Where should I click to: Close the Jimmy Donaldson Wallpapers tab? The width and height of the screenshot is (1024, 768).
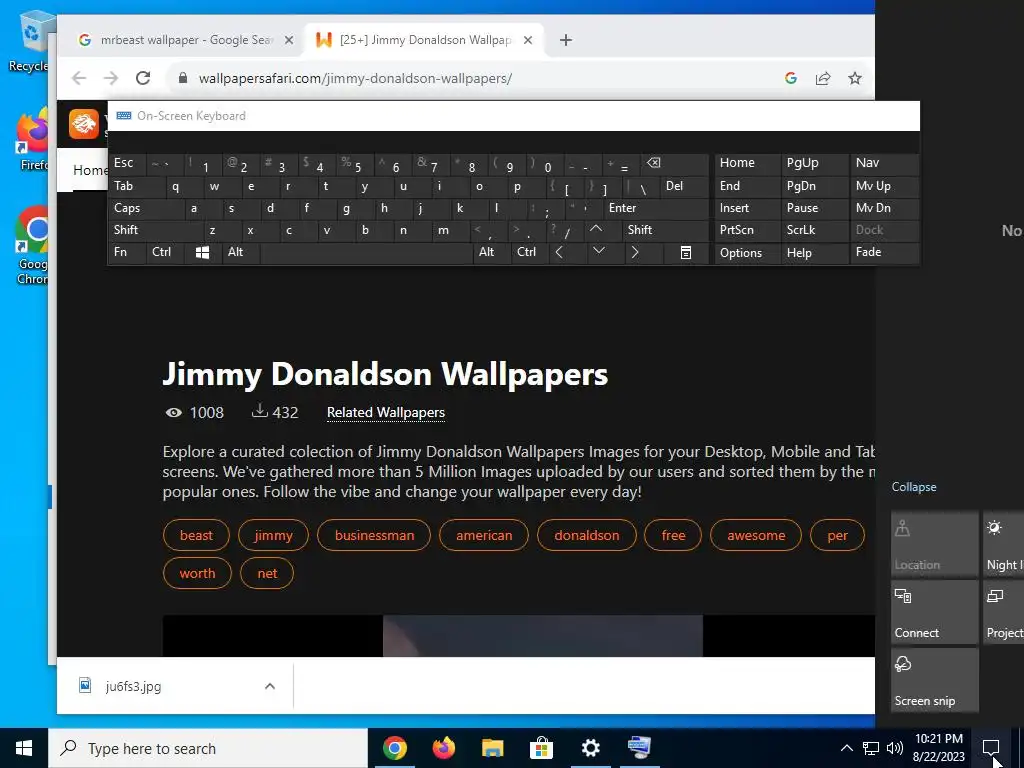click(528, 40)
